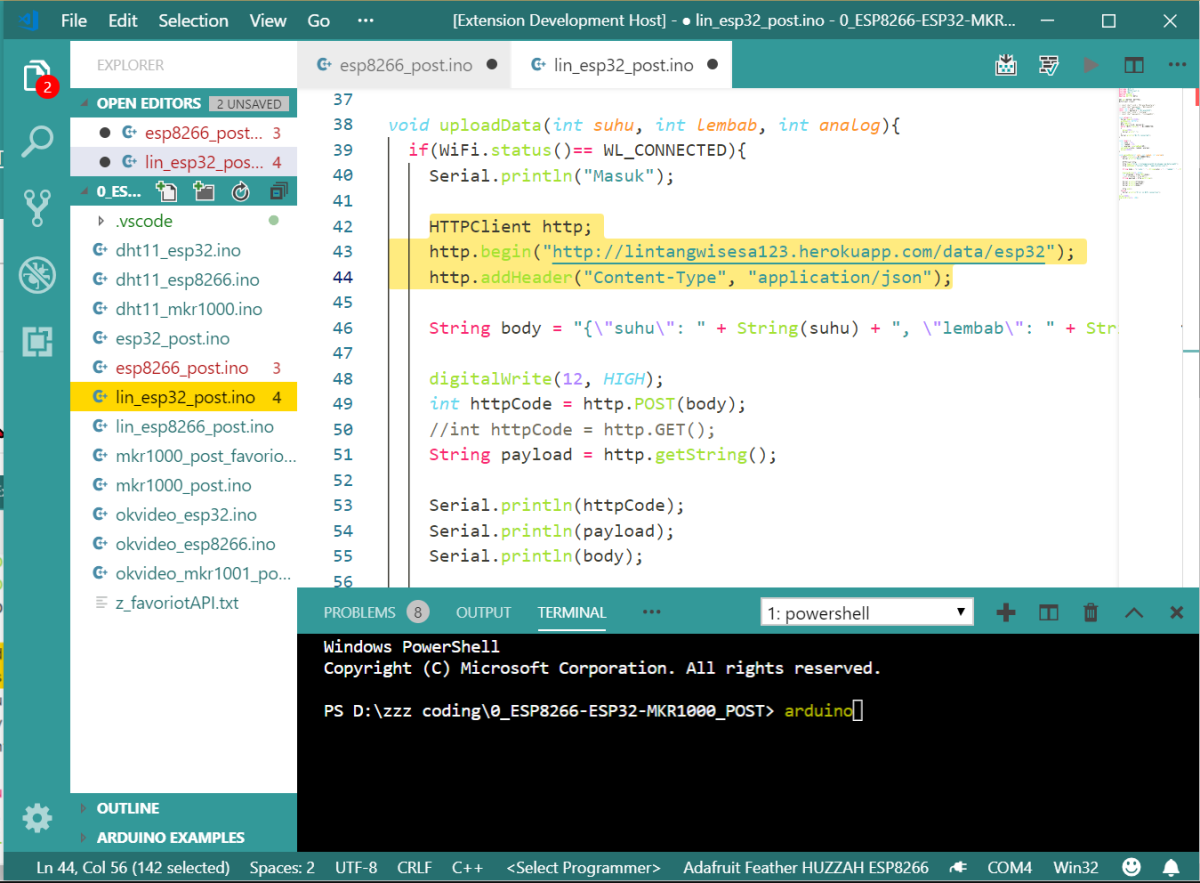Open the Edit menu

point(123,20)
